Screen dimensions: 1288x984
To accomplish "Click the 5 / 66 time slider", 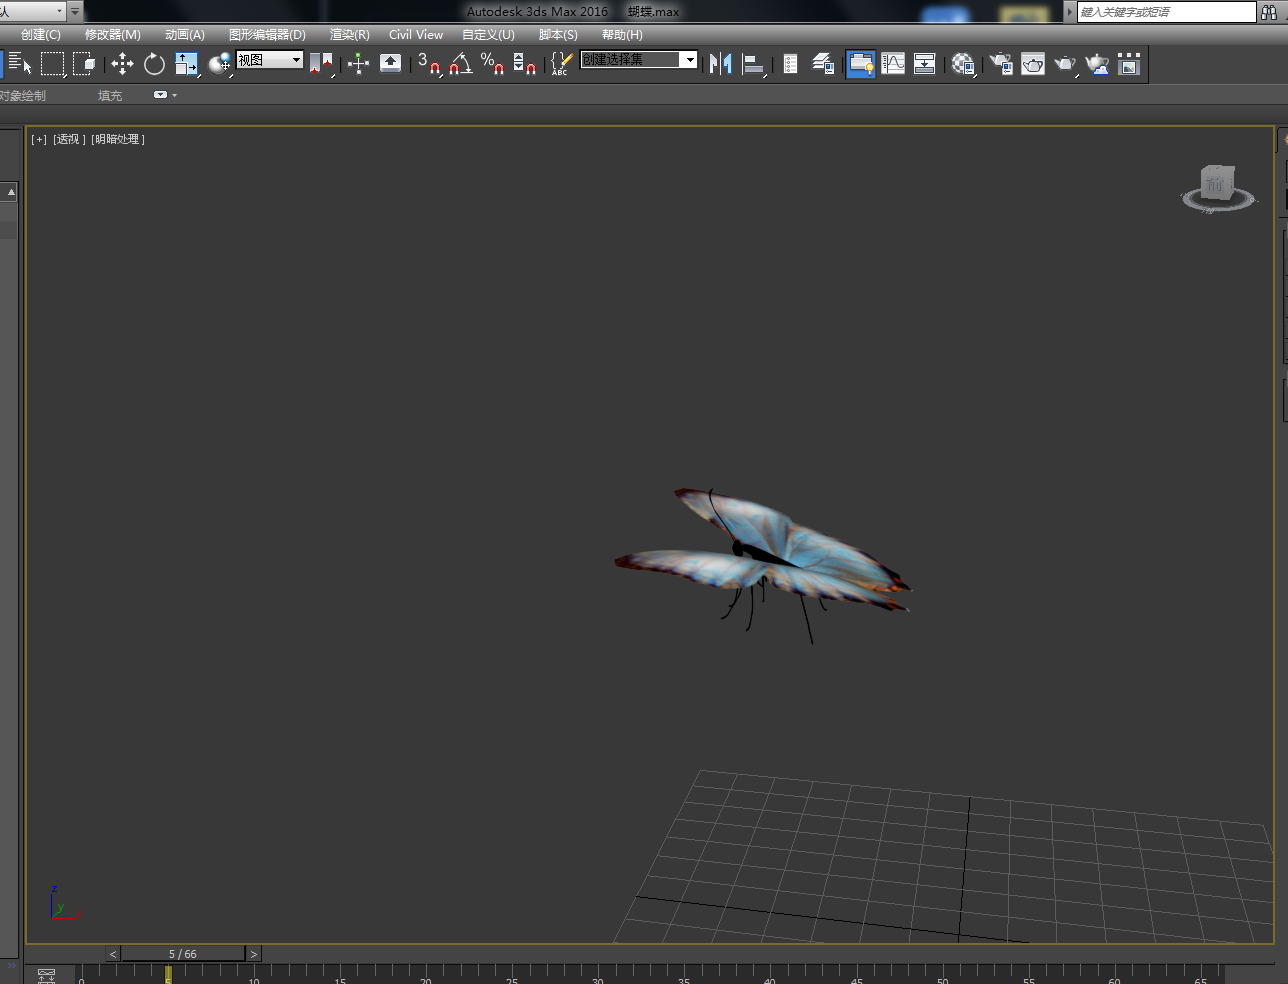I will (183, 954).
